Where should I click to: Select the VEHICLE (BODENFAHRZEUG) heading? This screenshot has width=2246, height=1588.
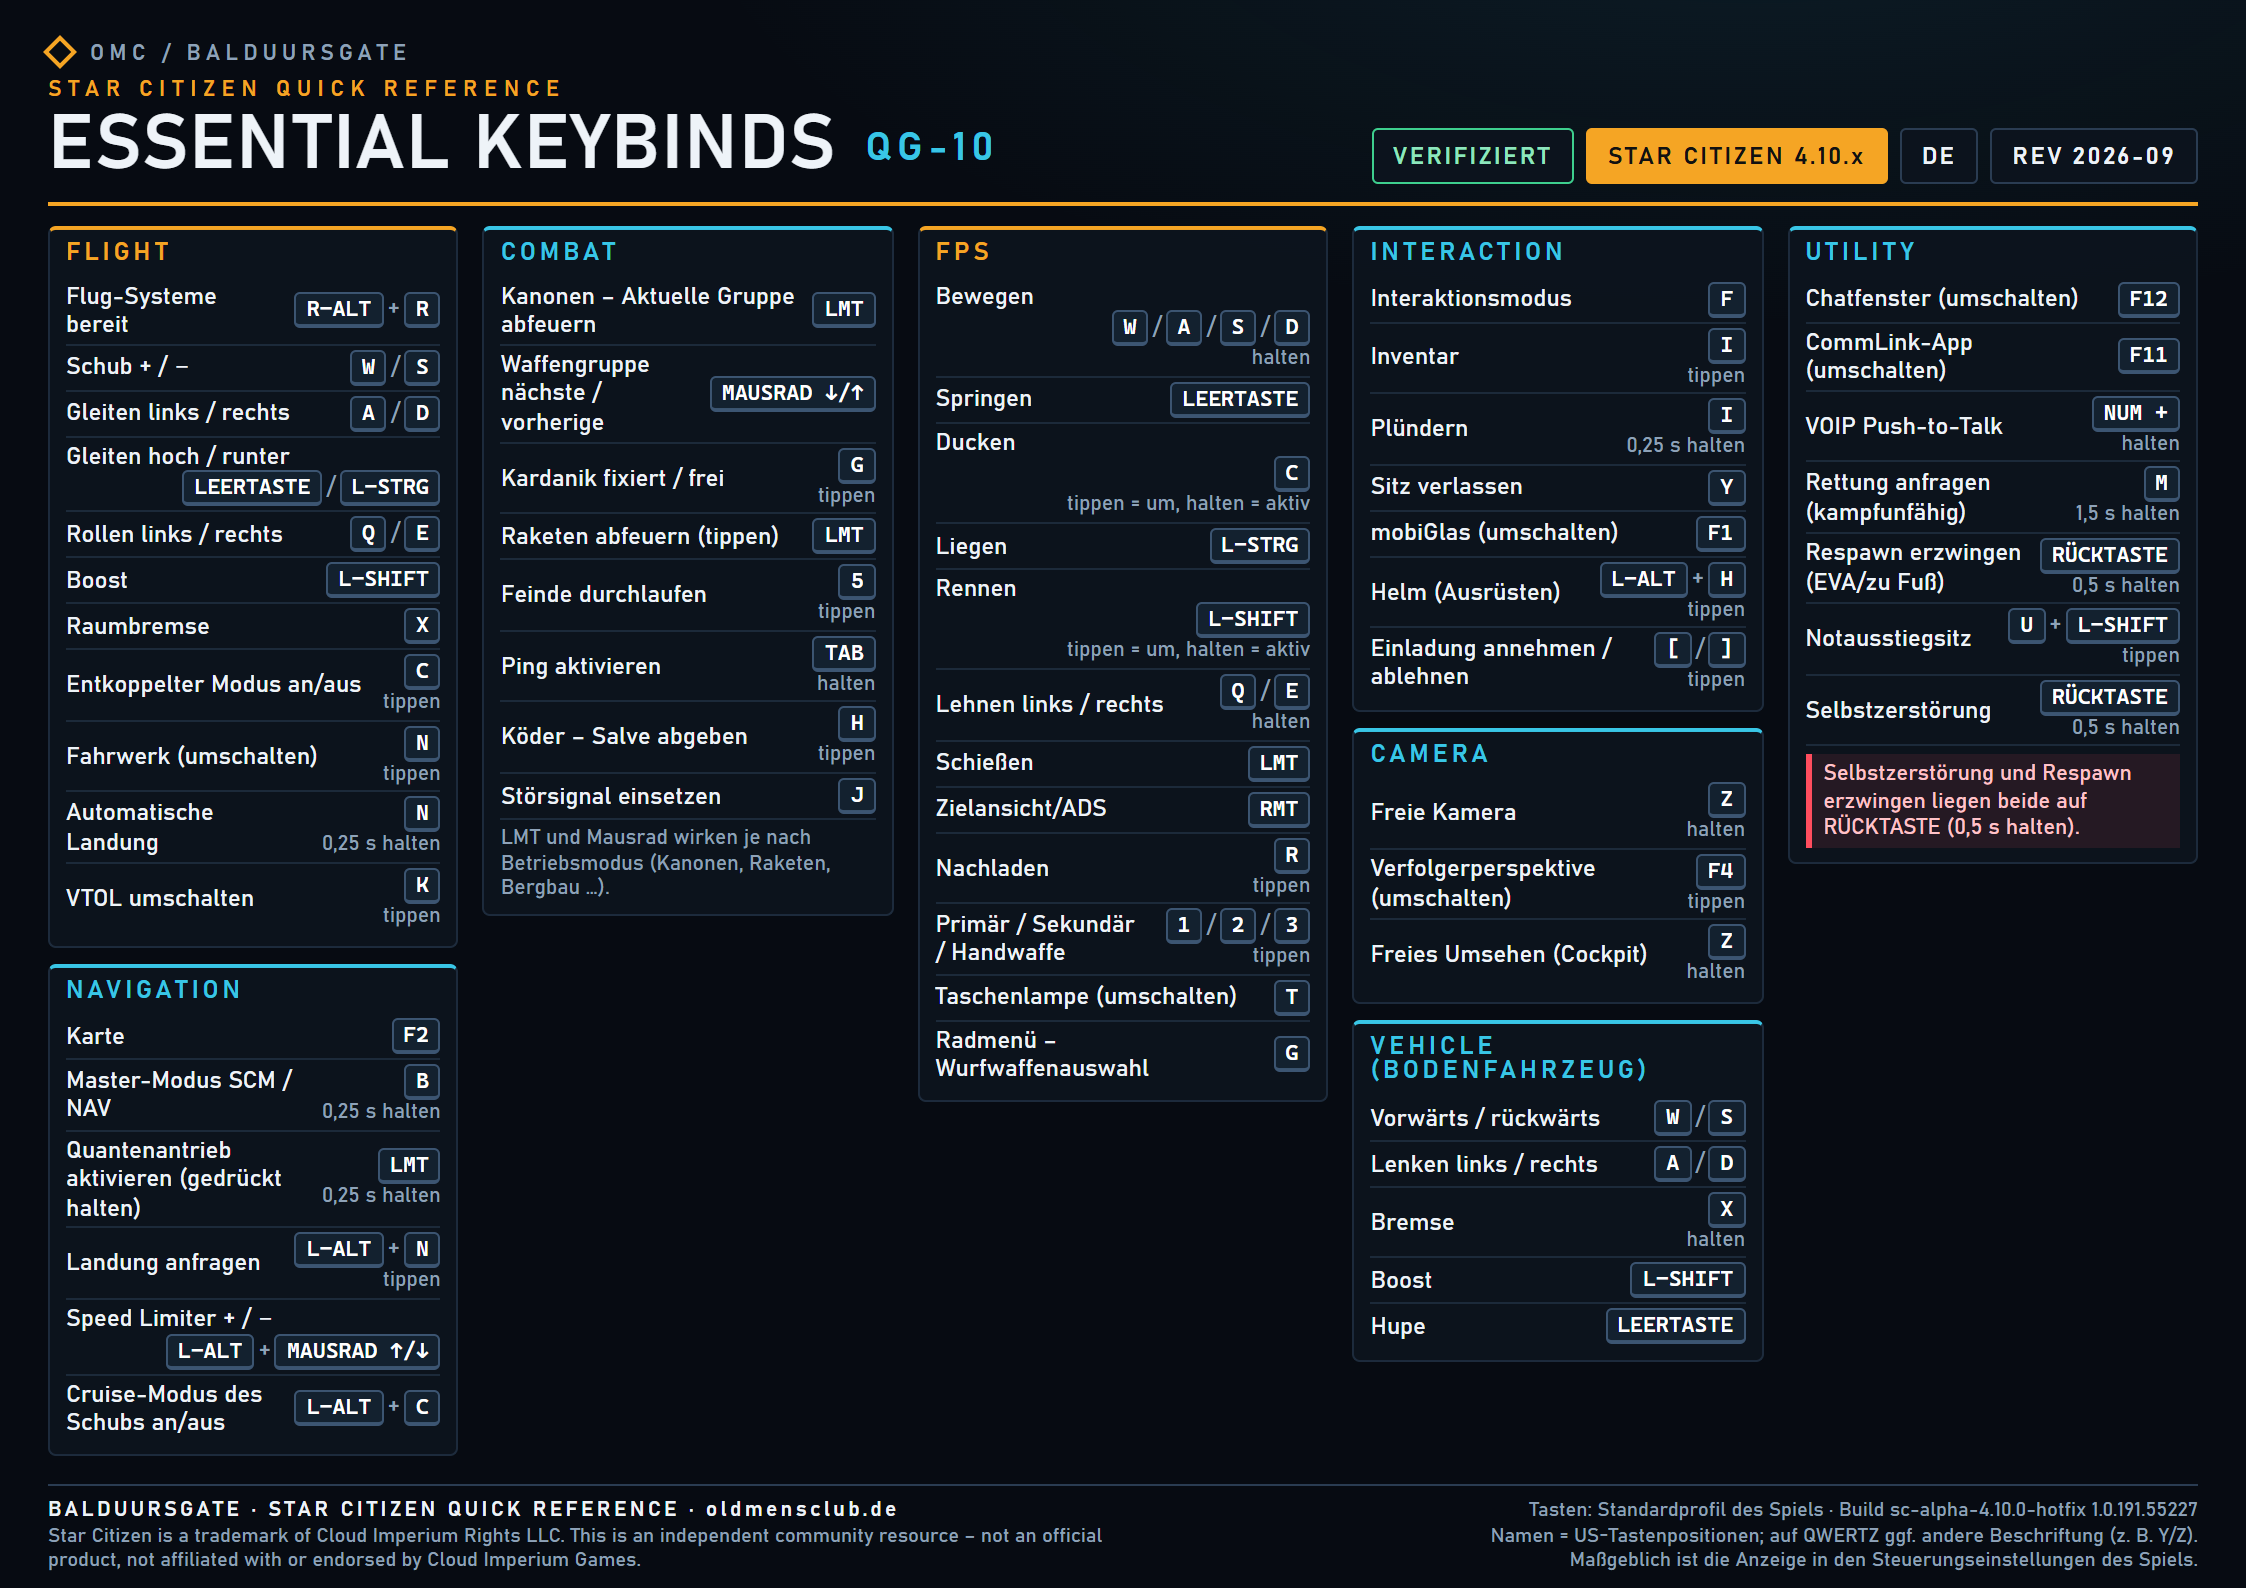1508,1058
